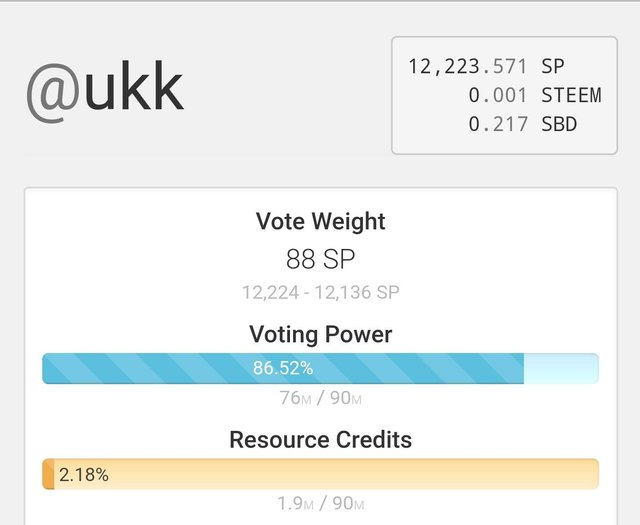Click the SP unit label in balances

click(553, 67)
